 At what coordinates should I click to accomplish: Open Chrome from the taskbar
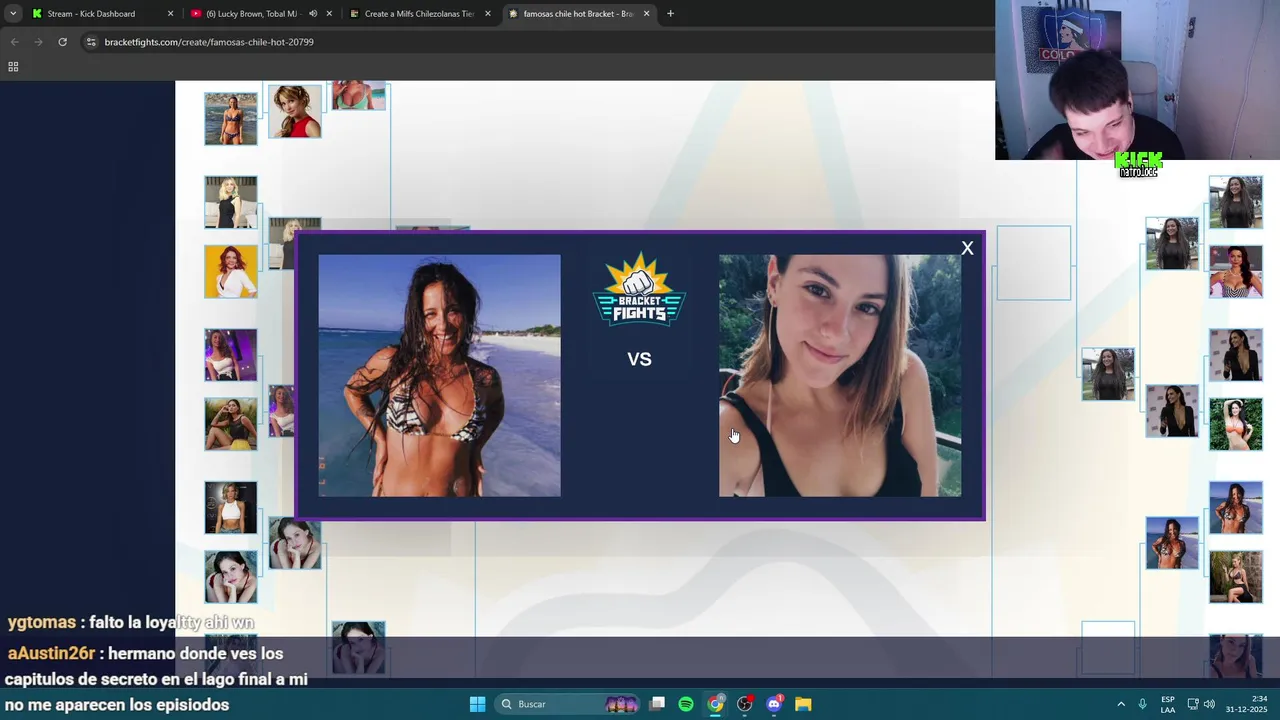(x=715, y=704)
